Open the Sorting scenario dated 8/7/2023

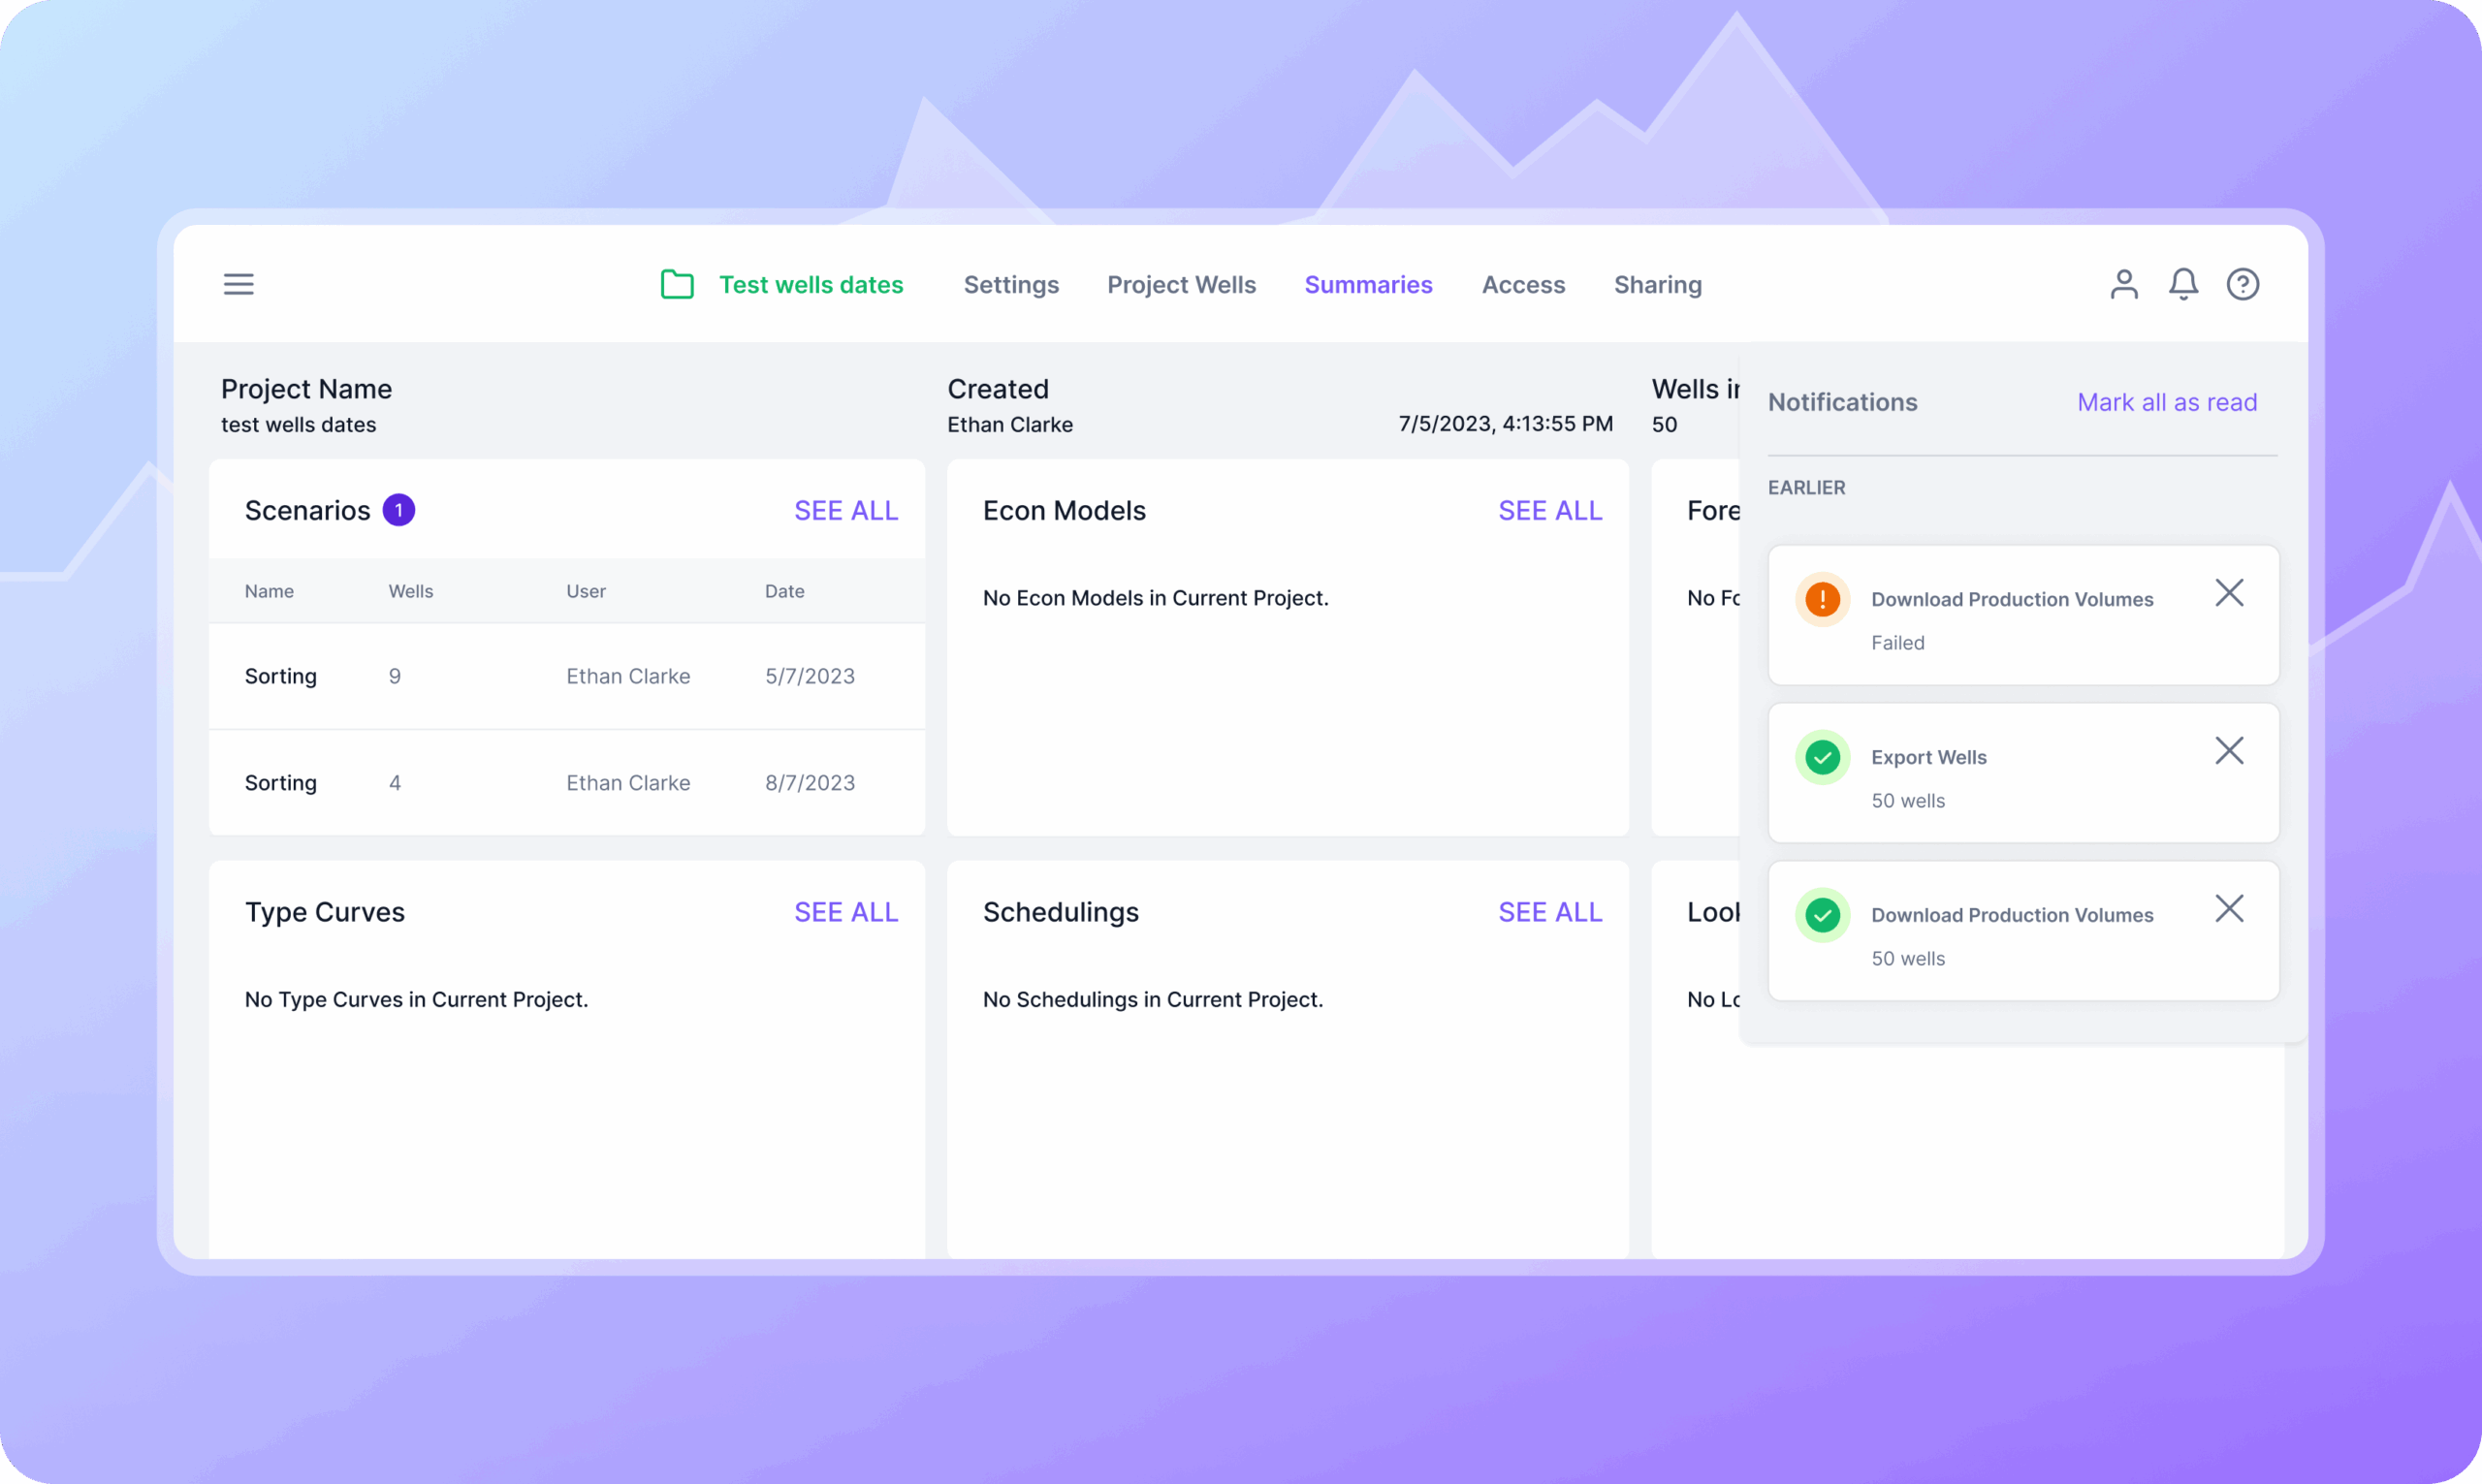(566, 783)
